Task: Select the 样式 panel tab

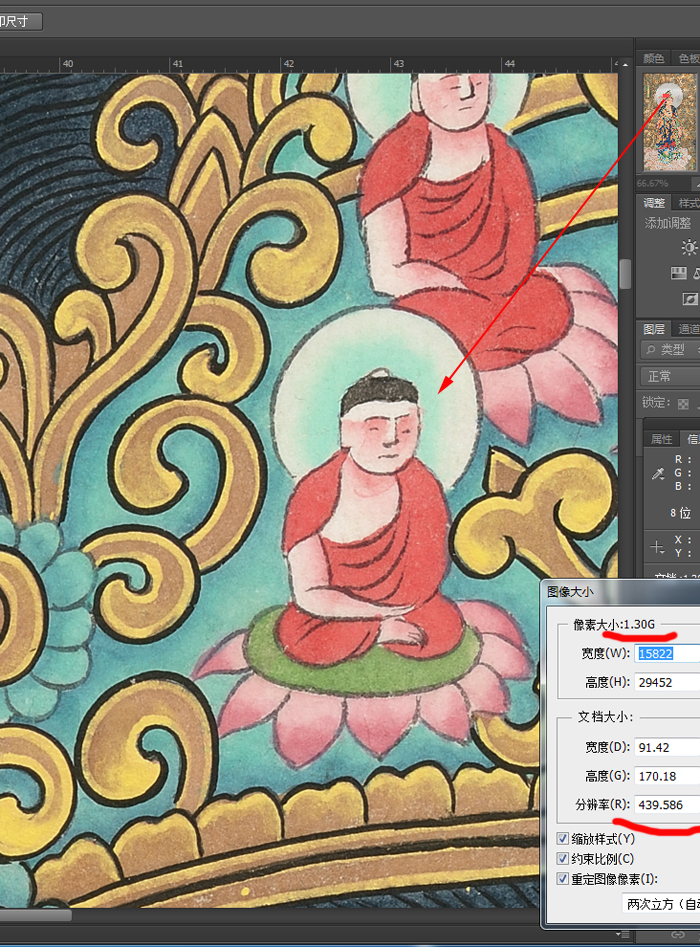Action: [x=687, y=203]
